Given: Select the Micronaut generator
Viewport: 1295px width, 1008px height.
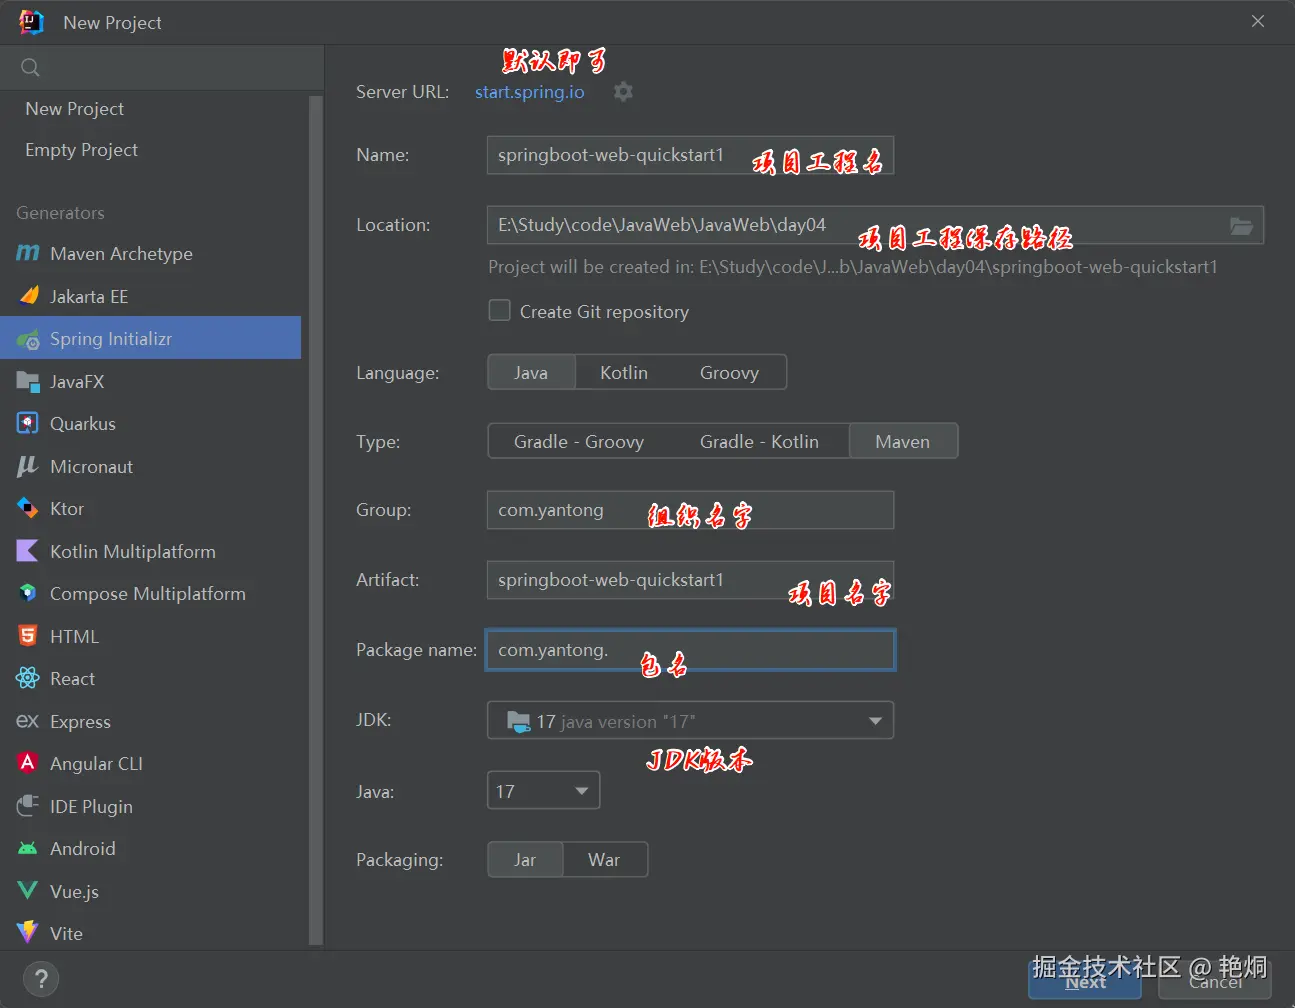Looking at the screenshot, I should pyautogui.click(x=151, y=466).
